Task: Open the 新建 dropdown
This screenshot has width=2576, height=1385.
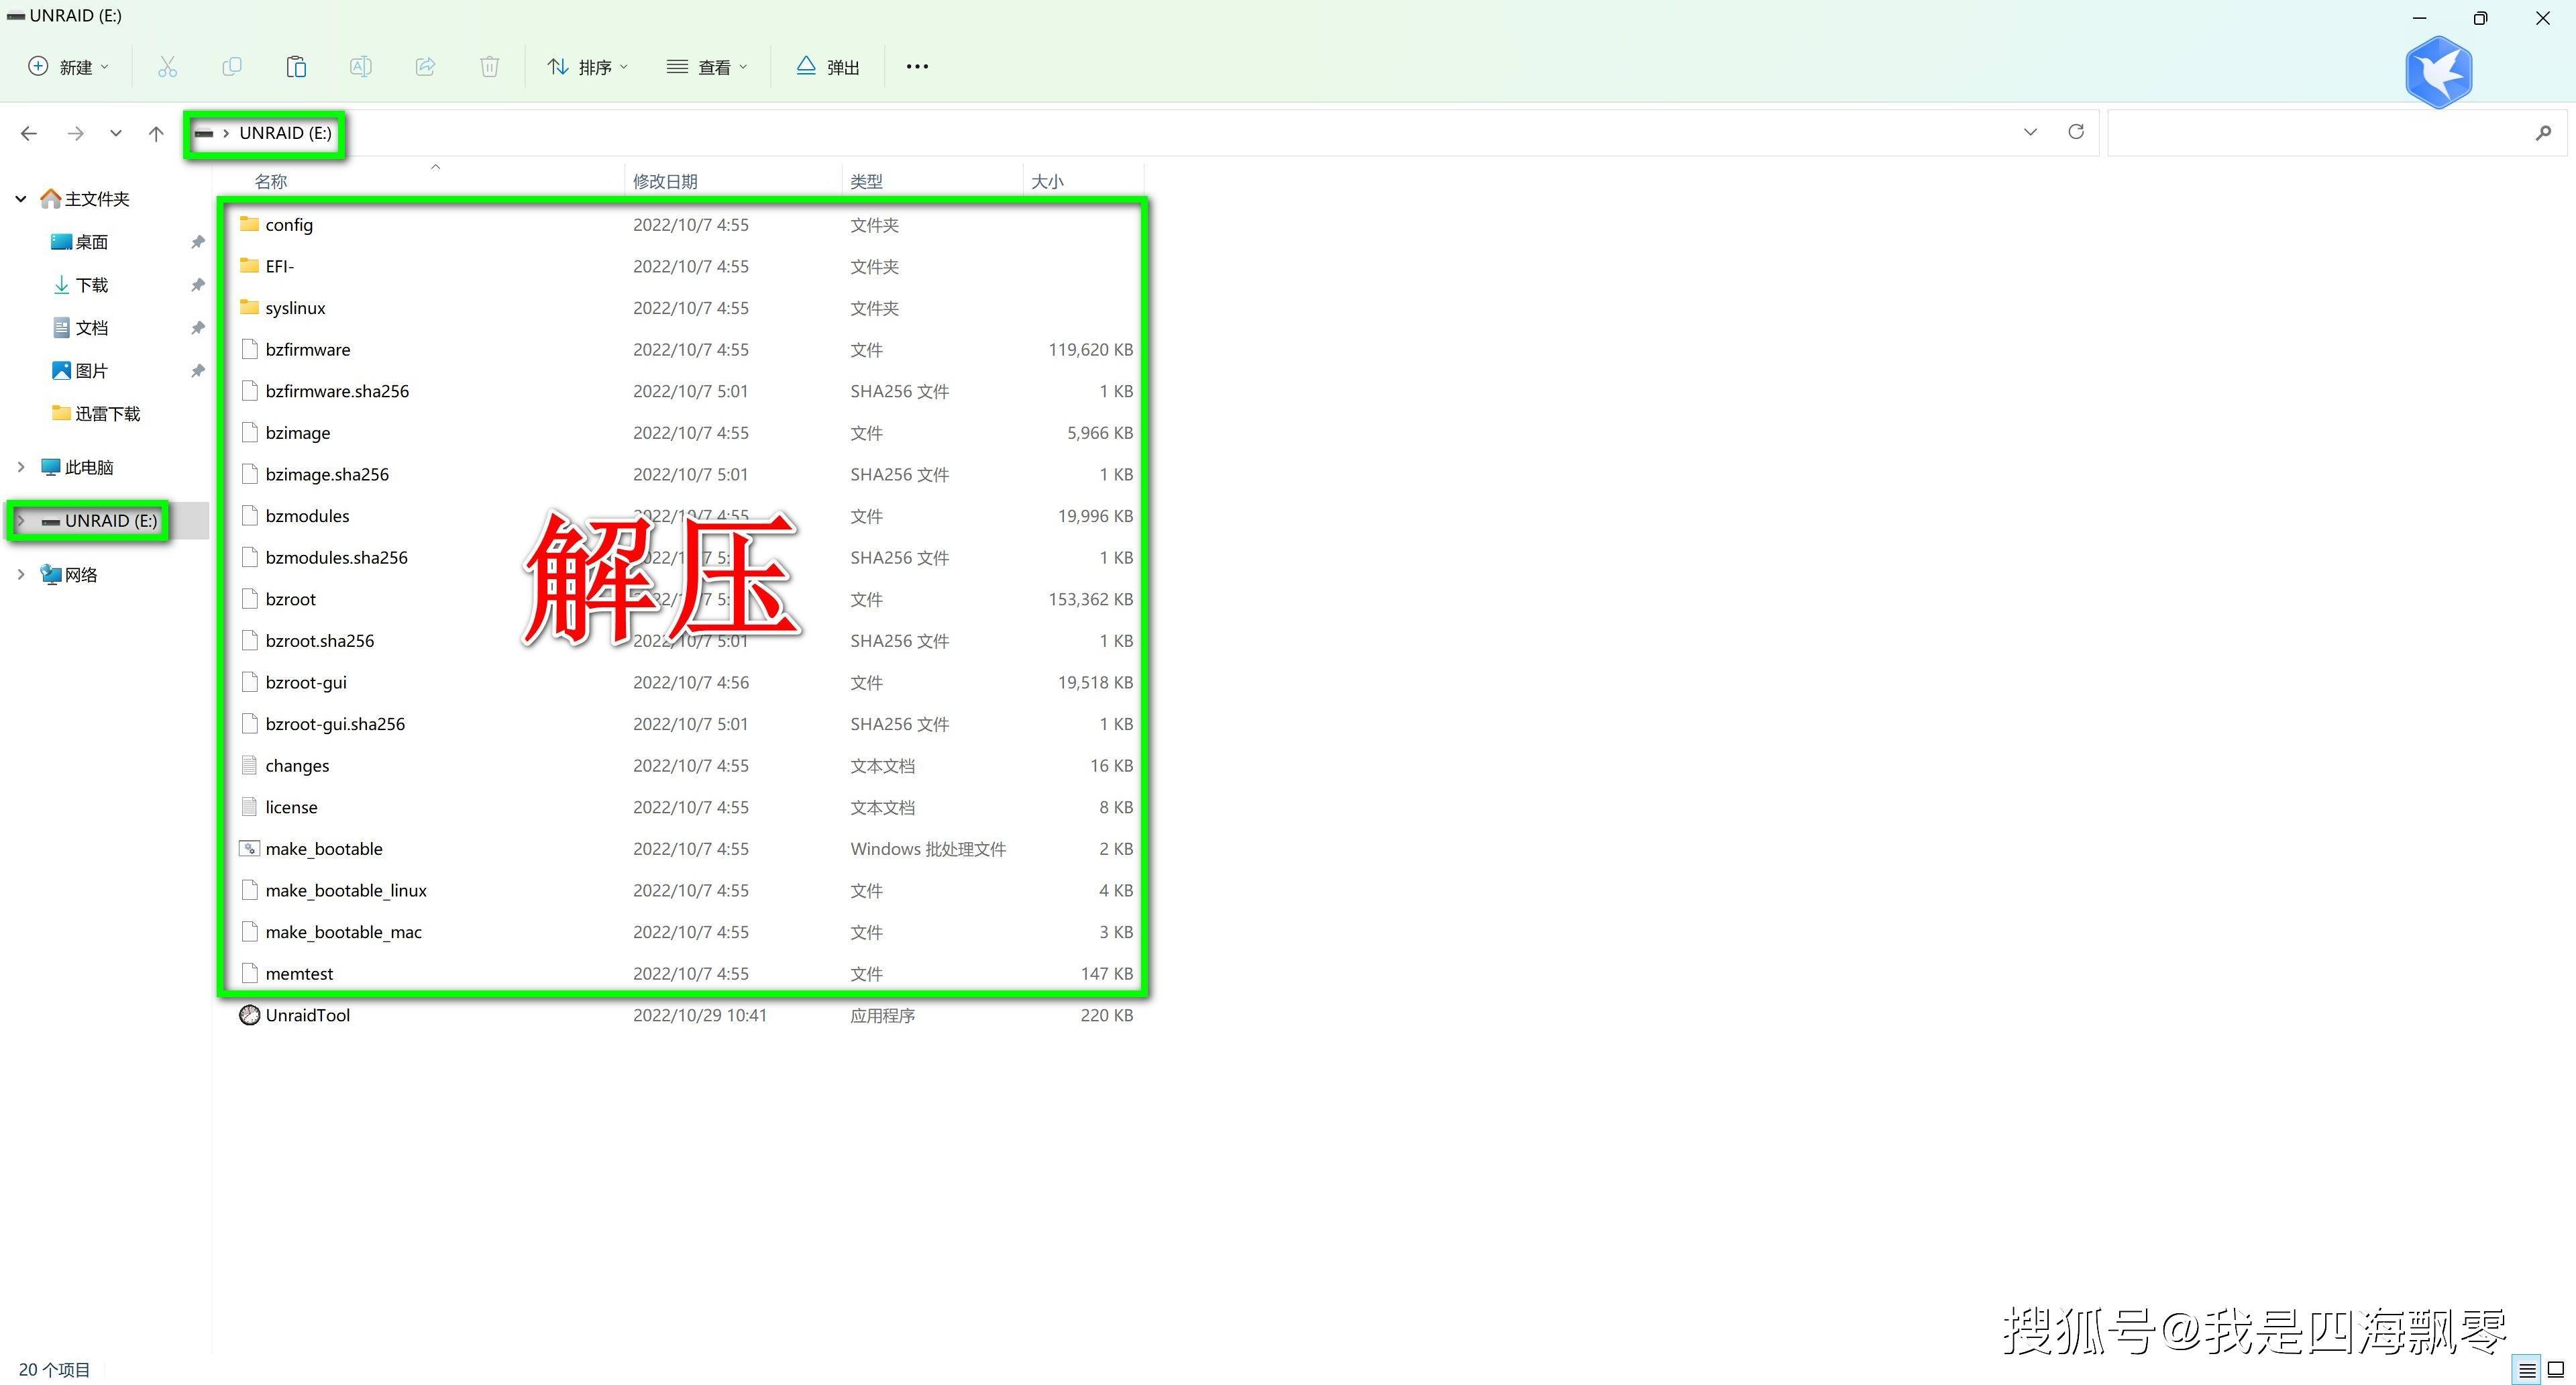Action: click(68, 67)
